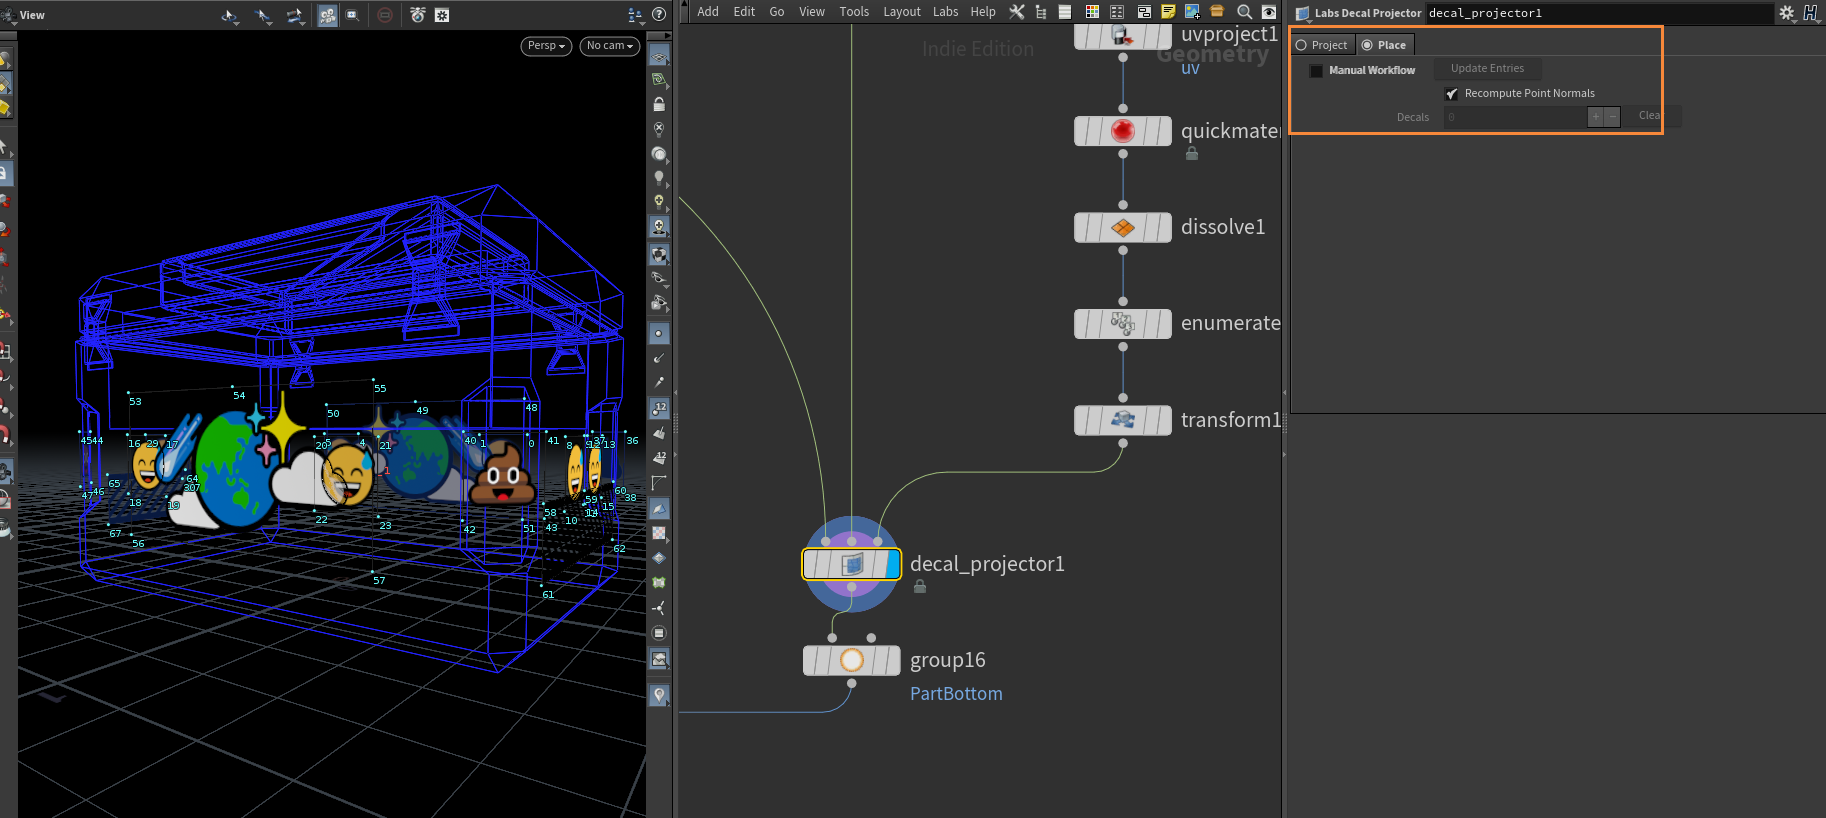Edit the decal_projector1 node name field
The image size is (1826, 818).
1598,13
